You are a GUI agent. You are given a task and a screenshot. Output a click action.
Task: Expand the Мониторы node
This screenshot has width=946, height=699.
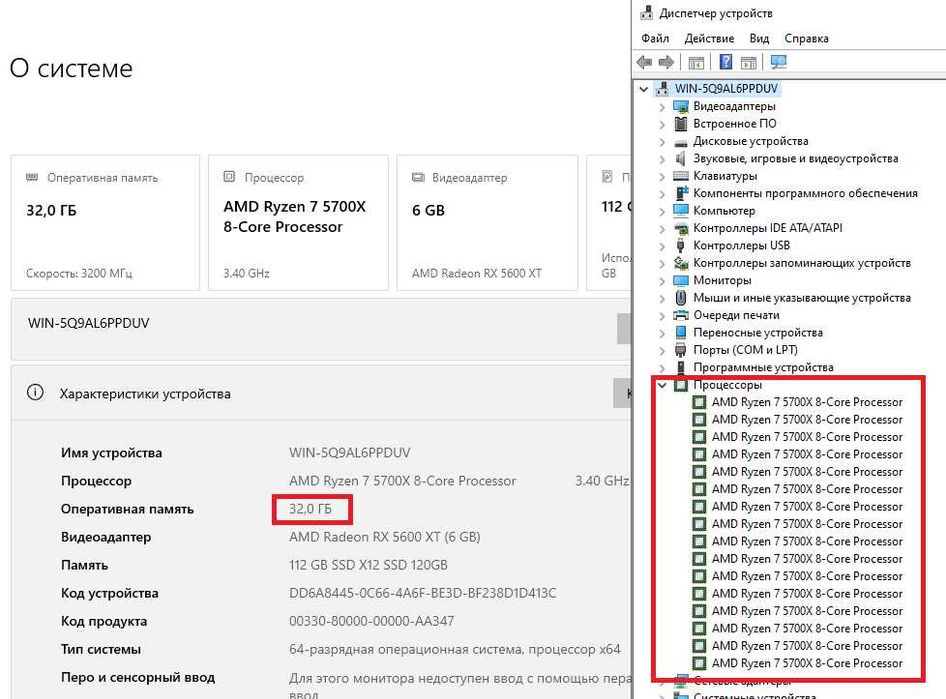click(x=662, y=281)
